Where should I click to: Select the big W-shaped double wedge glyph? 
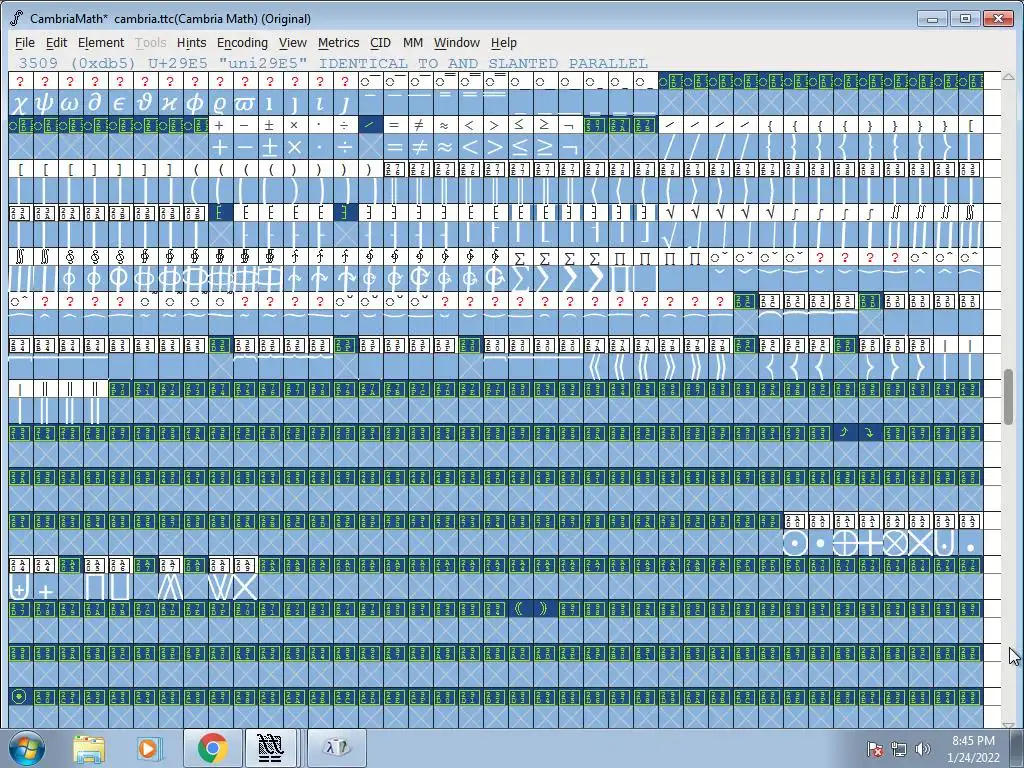(x=220, y=587)
